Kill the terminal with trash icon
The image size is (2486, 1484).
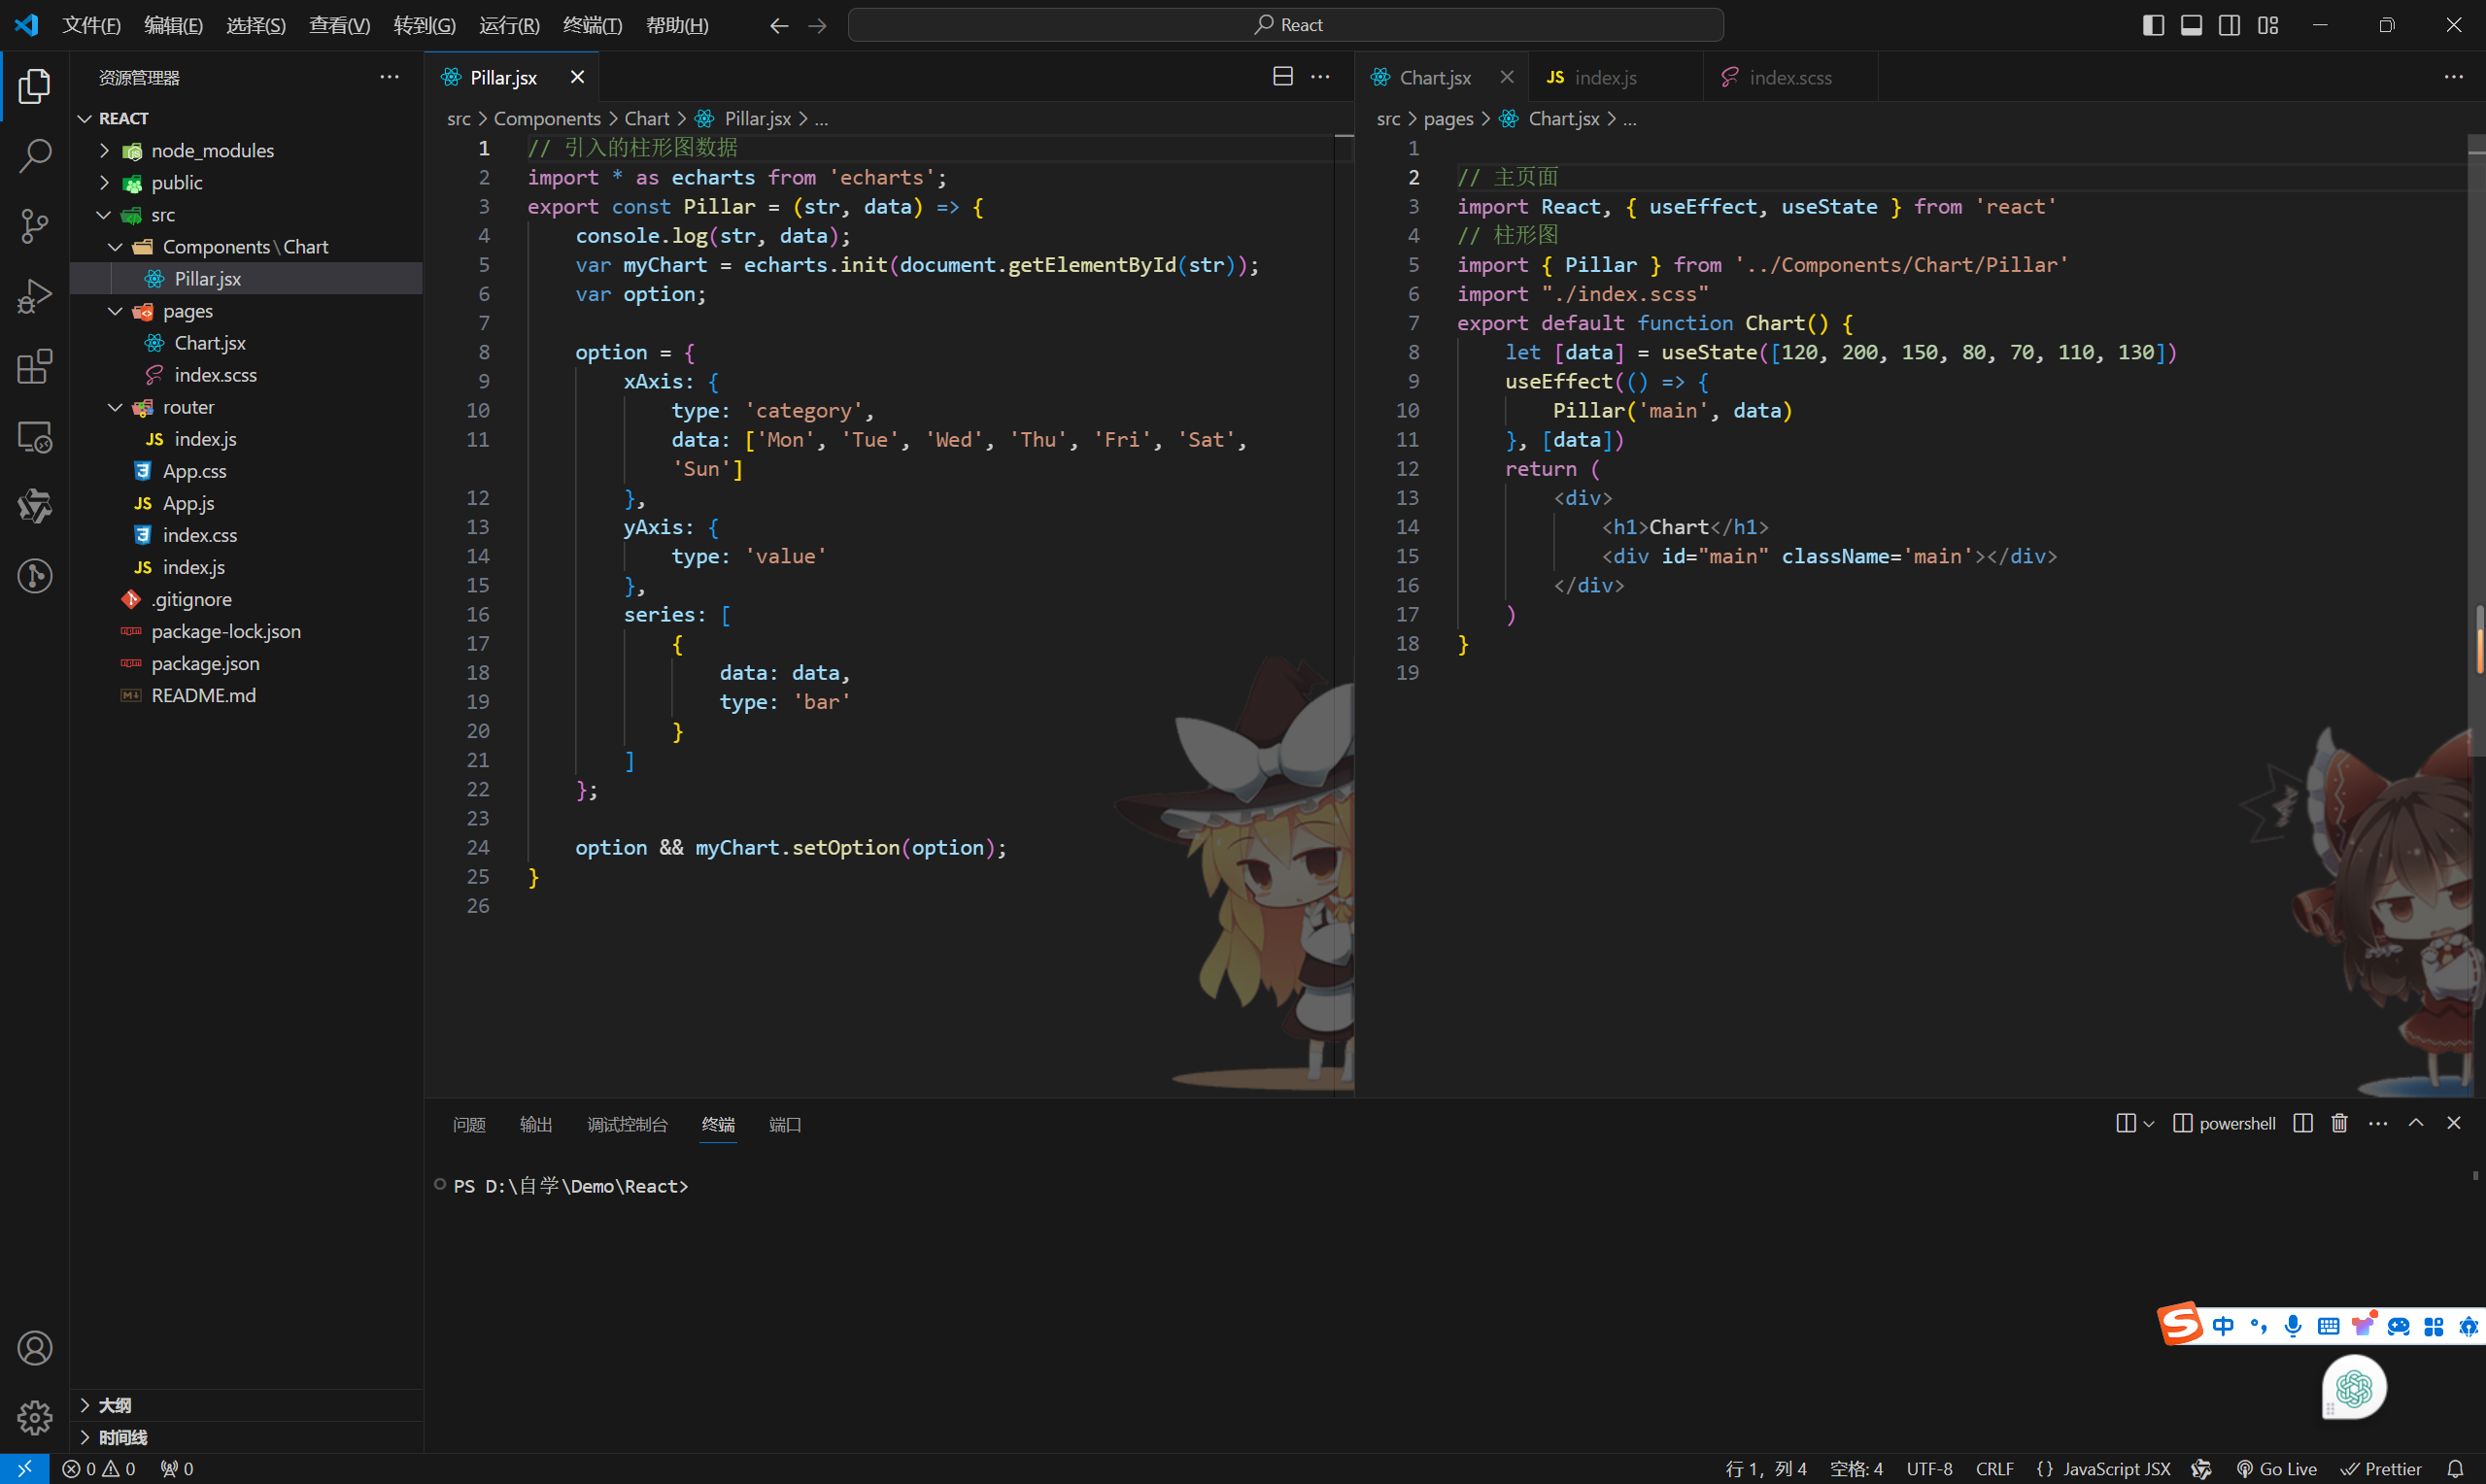(x=2339, y=1123)
